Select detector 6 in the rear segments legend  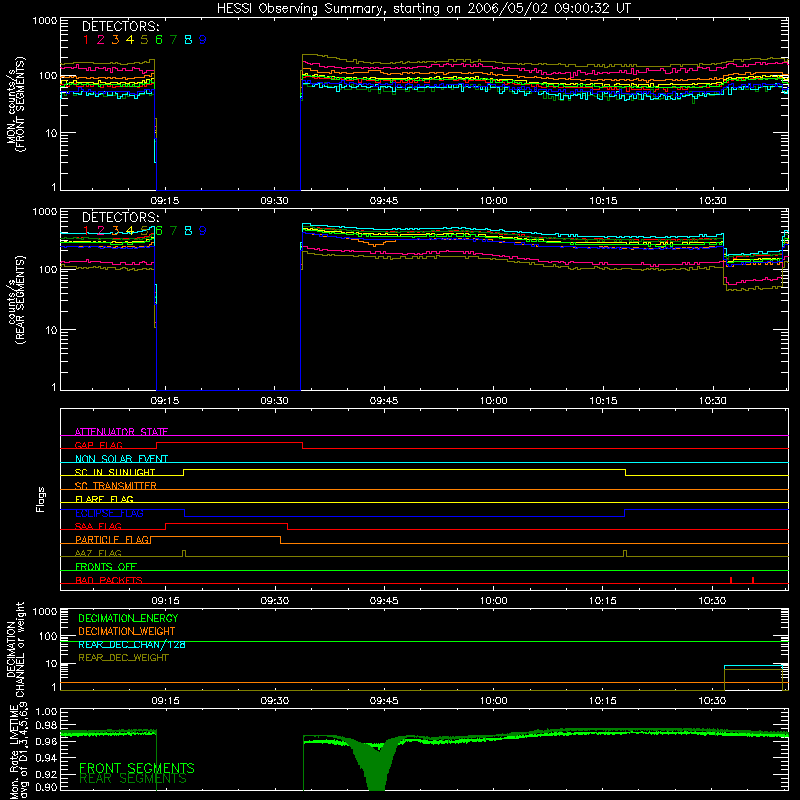point(159,231)
